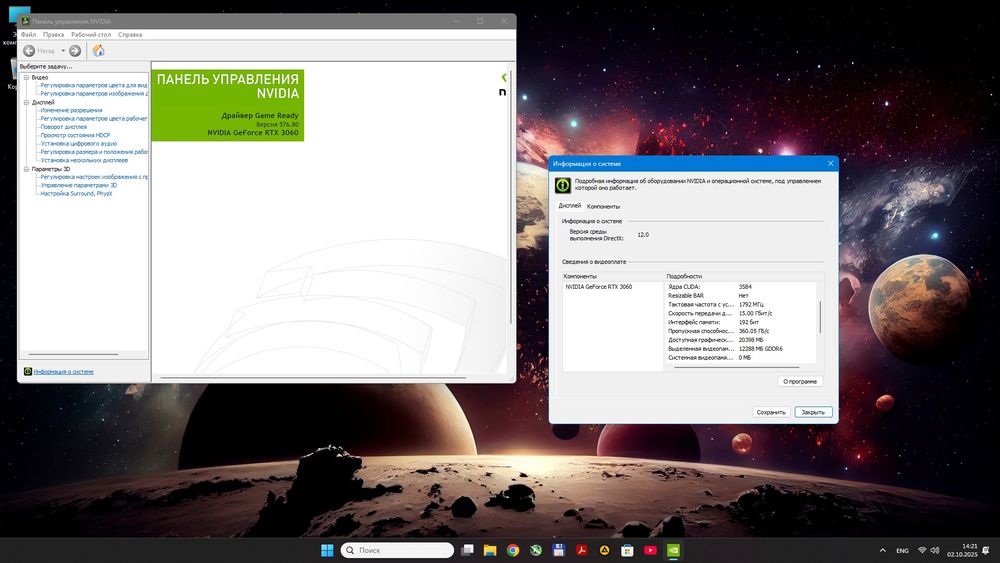The image size is (1000, 563).
Task: Open the NVIDIA icon in the taskbar
Action: pos(674,550)
